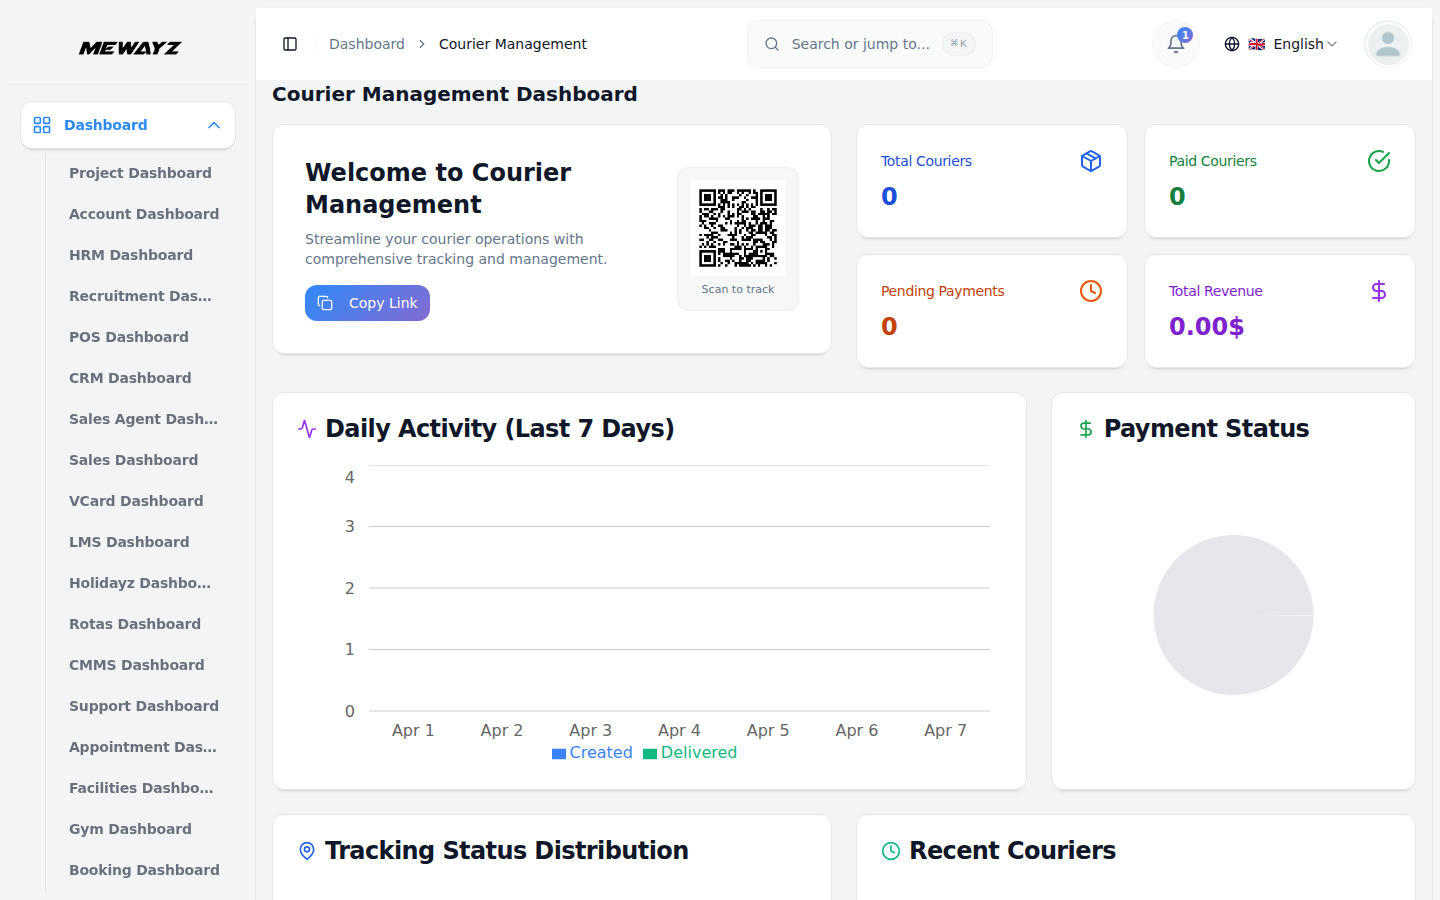The height and width of the screenshot is (900, 1440).
Task: Select HRM Dashboard from the sidebar
Action: [131, 255]
